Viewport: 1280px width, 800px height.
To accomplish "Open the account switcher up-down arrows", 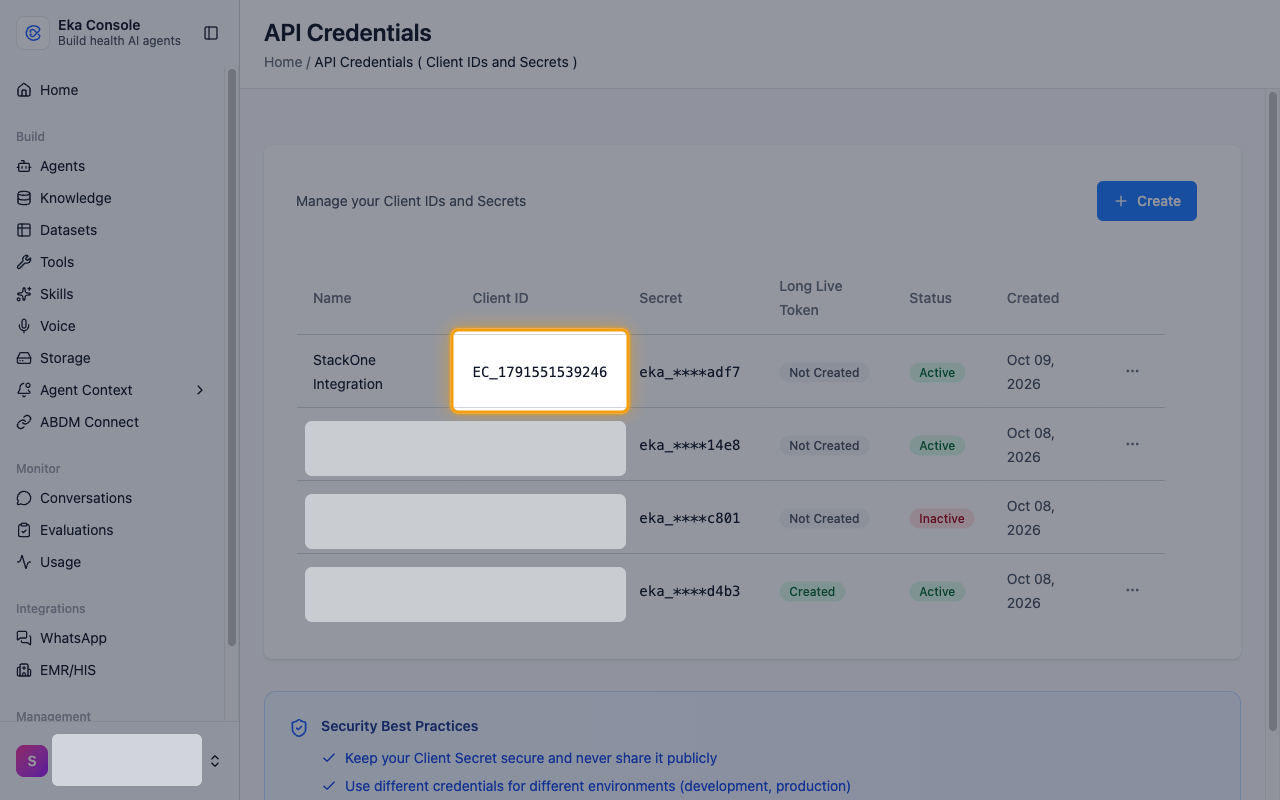I will (214, 761).
